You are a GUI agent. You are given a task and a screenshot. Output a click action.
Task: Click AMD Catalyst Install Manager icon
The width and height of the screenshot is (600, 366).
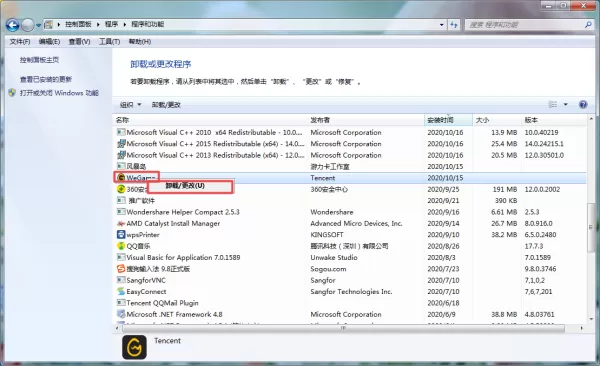coord(121,223)
